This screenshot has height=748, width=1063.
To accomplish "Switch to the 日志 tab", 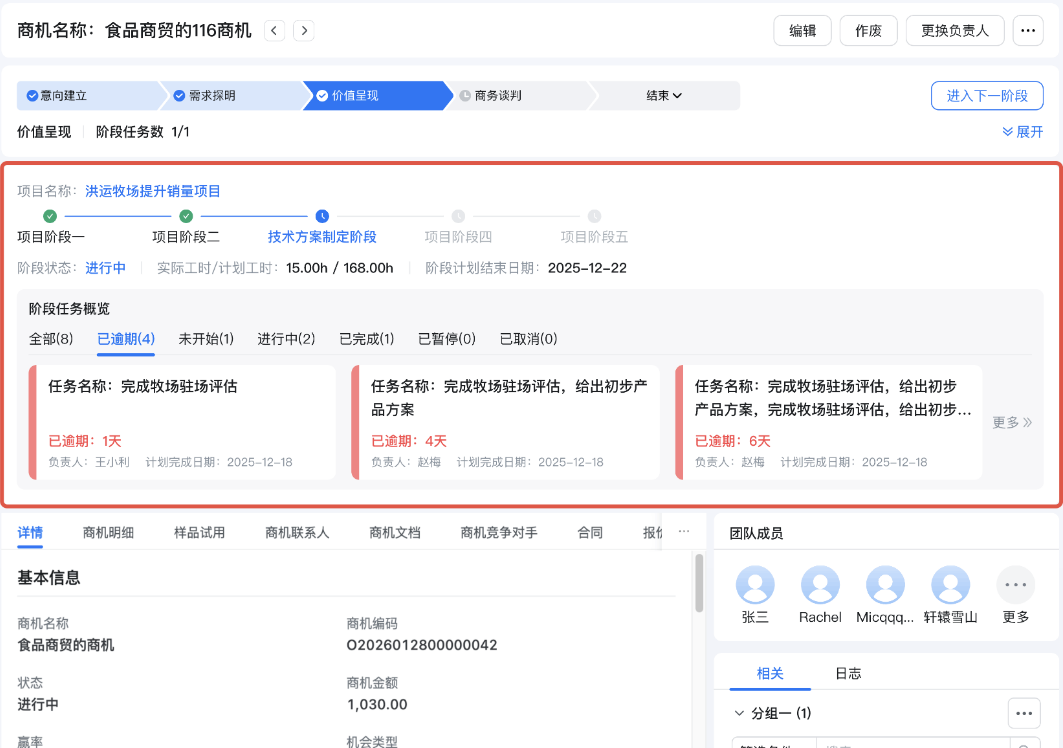I will (848, 674).
